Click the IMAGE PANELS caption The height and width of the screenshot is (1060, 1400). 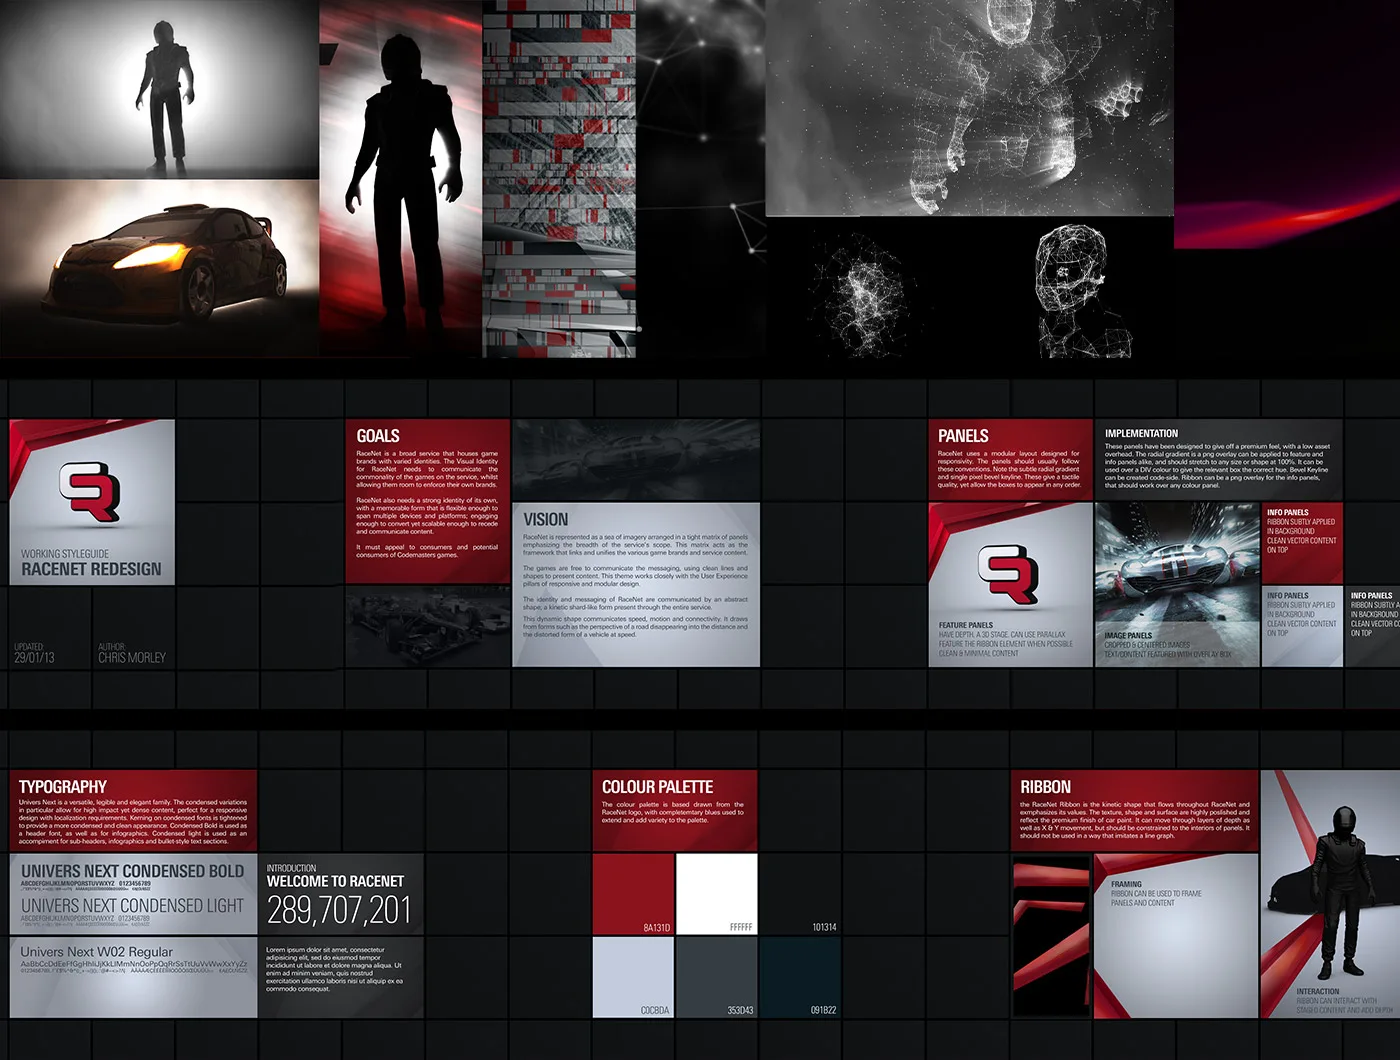pyautogui.click(x=1128, y=635)
